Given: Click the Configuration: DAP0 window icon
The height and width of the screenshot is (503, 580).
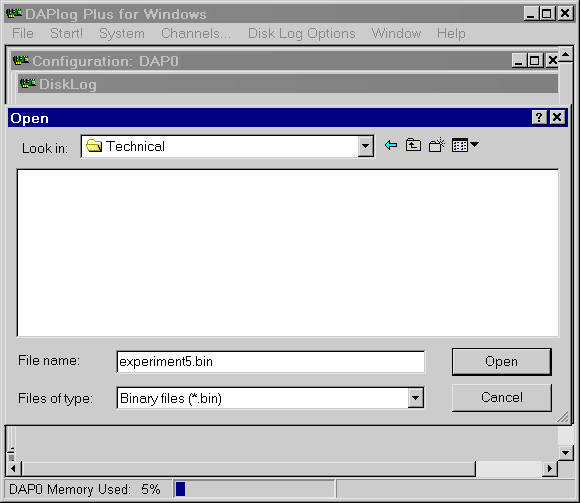Looking at the screenshot, I should 21,60.
